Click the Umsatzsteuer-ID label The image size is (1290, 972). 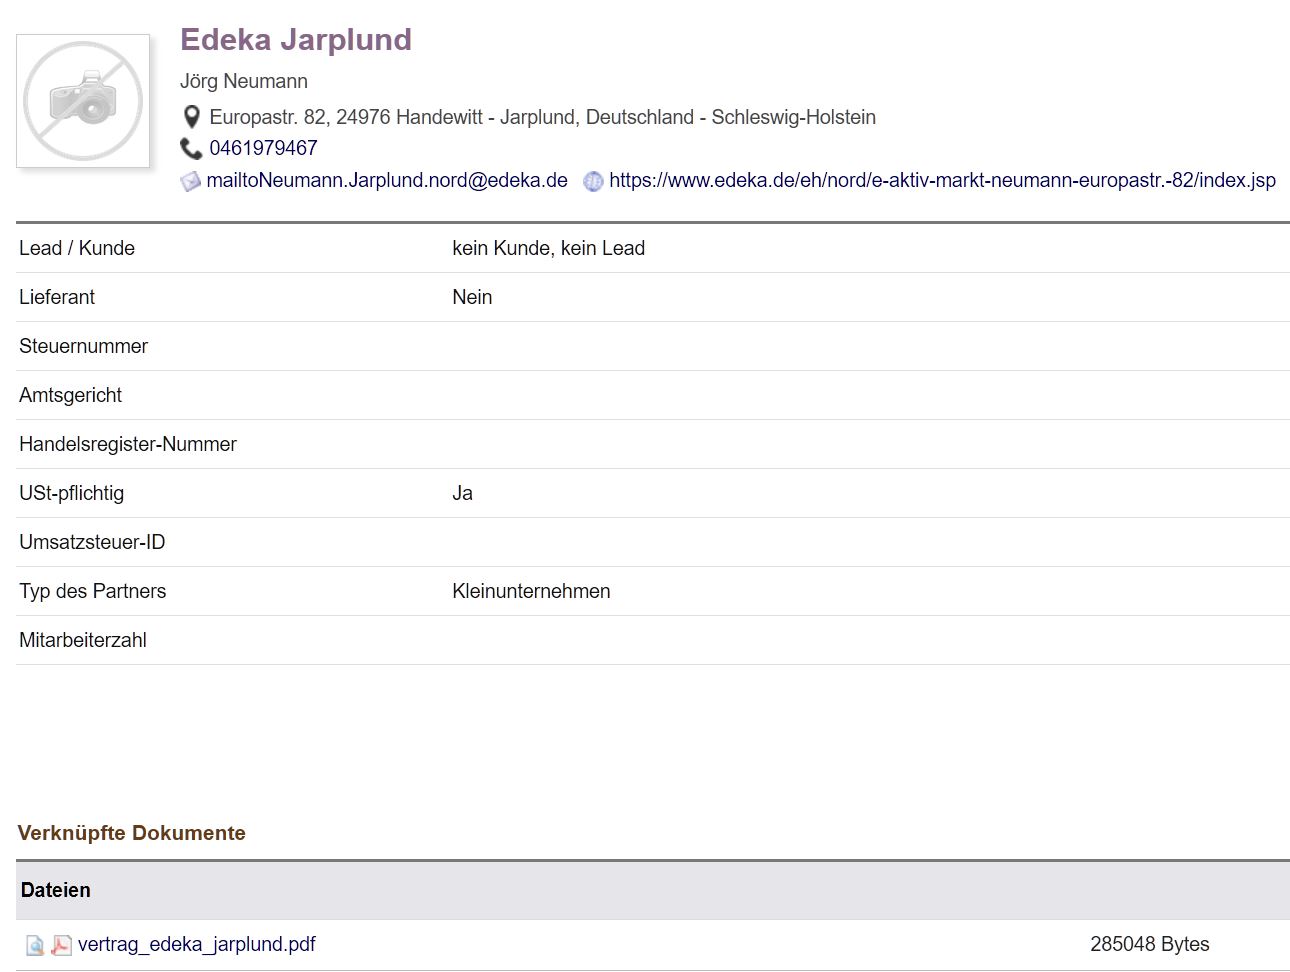(92, 542)
